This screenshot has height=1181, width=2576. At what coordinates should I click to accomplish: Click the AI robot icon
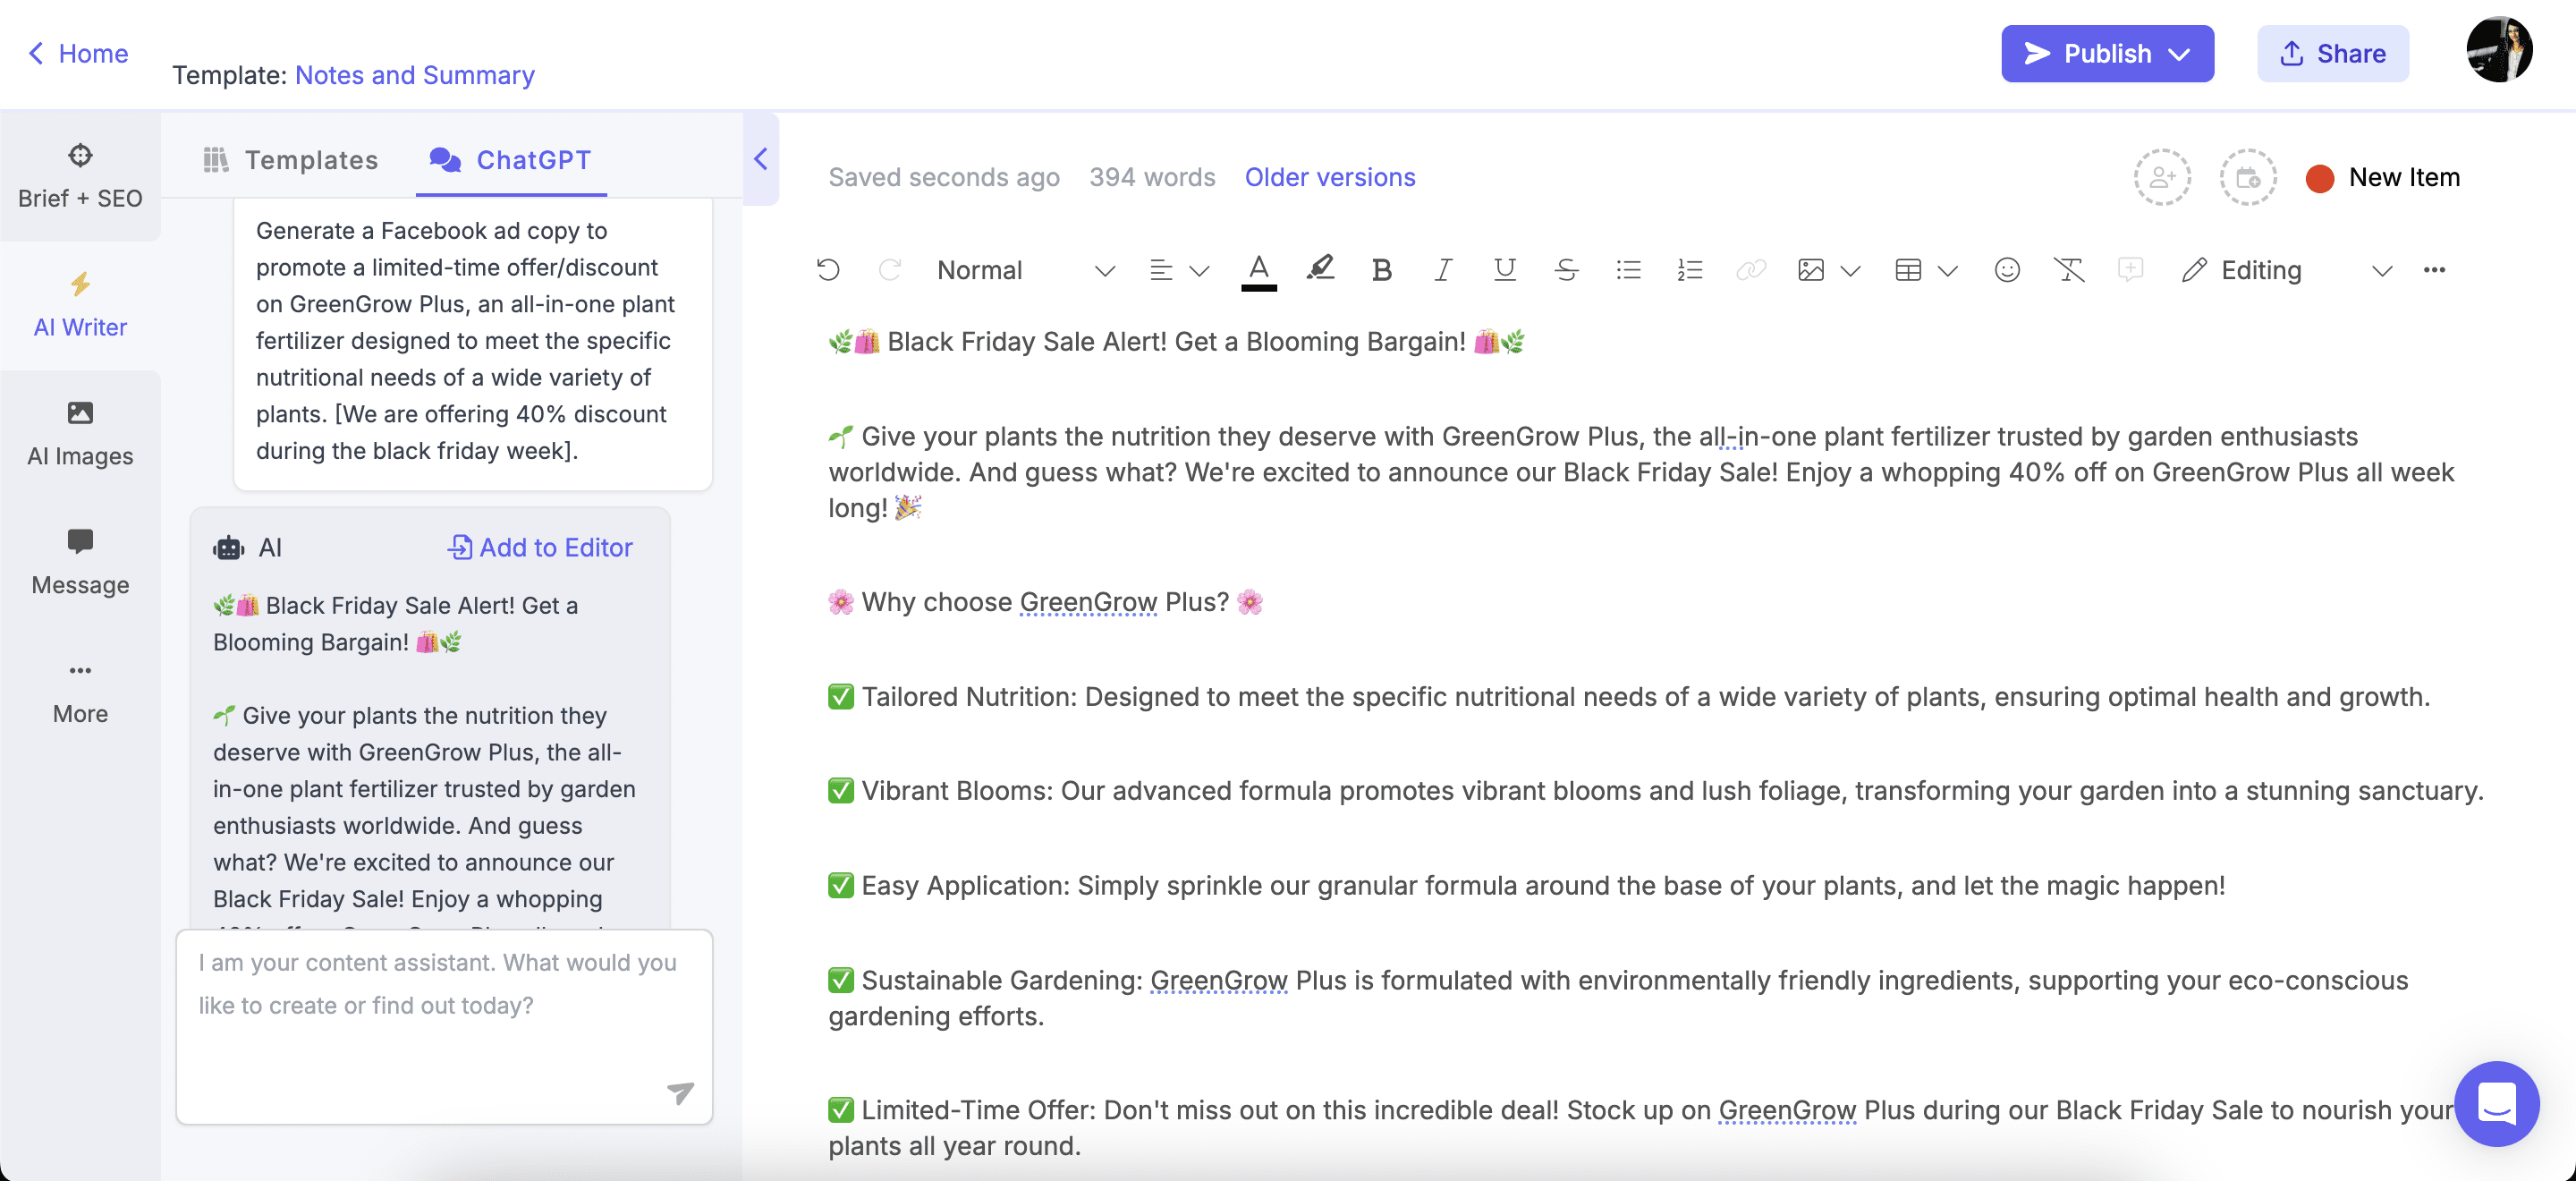point(229,548)
